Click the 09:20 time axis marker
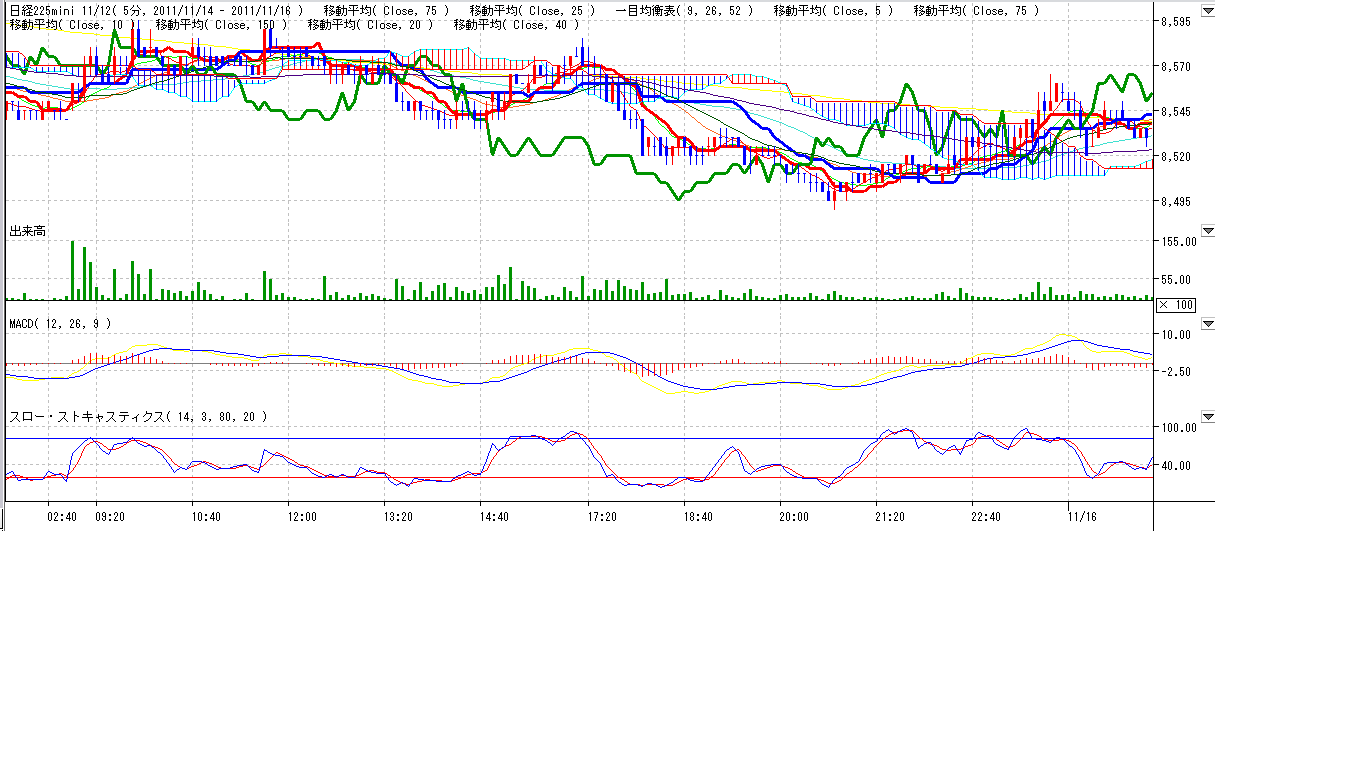The image size is (1366, 768). (109, 517)
